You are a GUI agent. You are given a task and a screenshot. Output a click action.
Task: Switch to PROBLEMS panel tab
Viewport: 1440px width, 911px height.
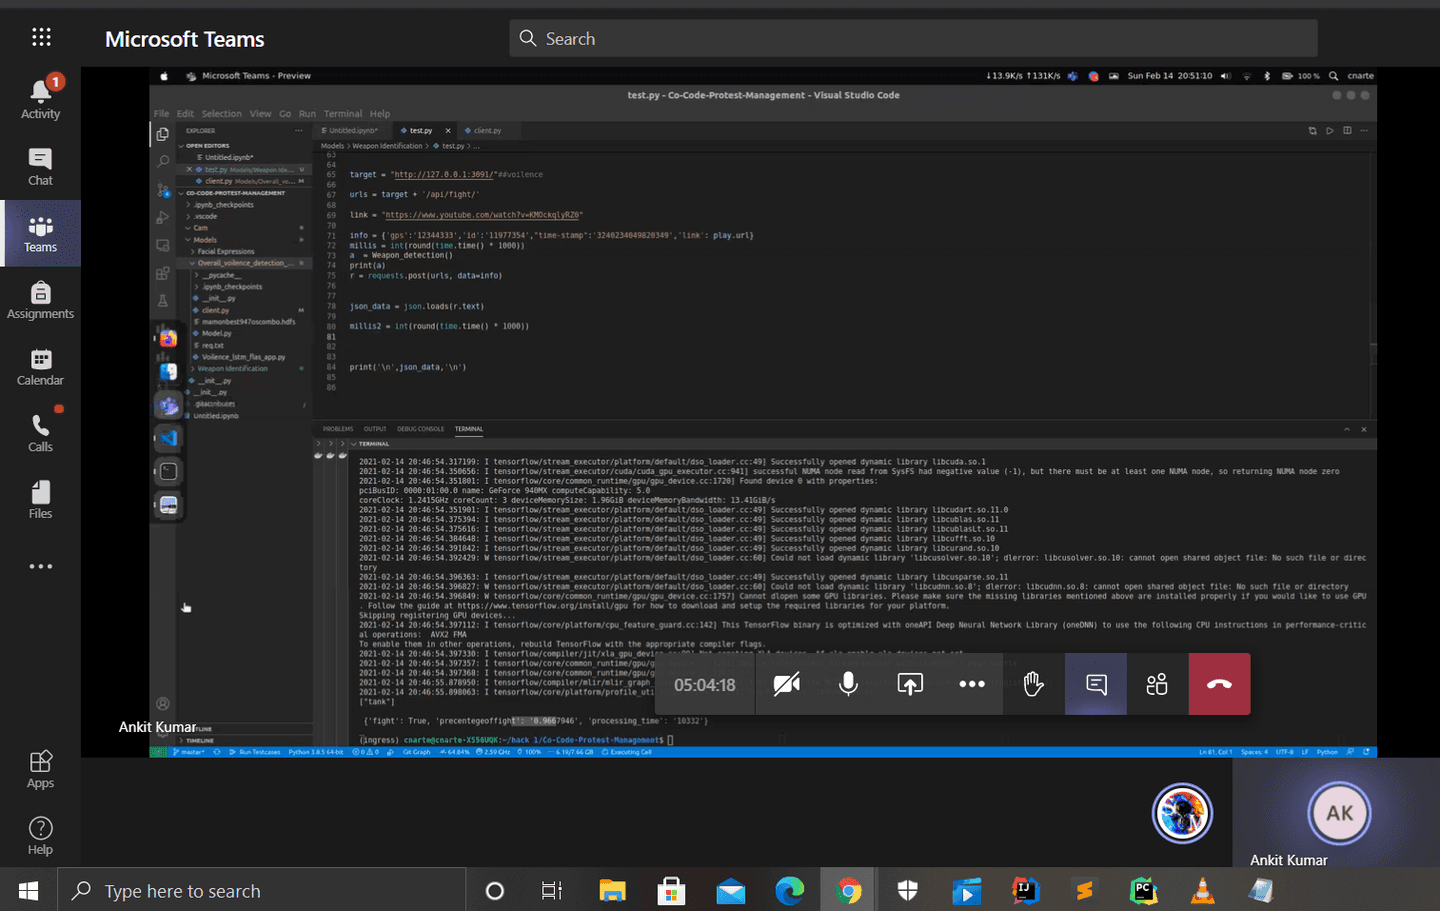[x=338, y=429]
